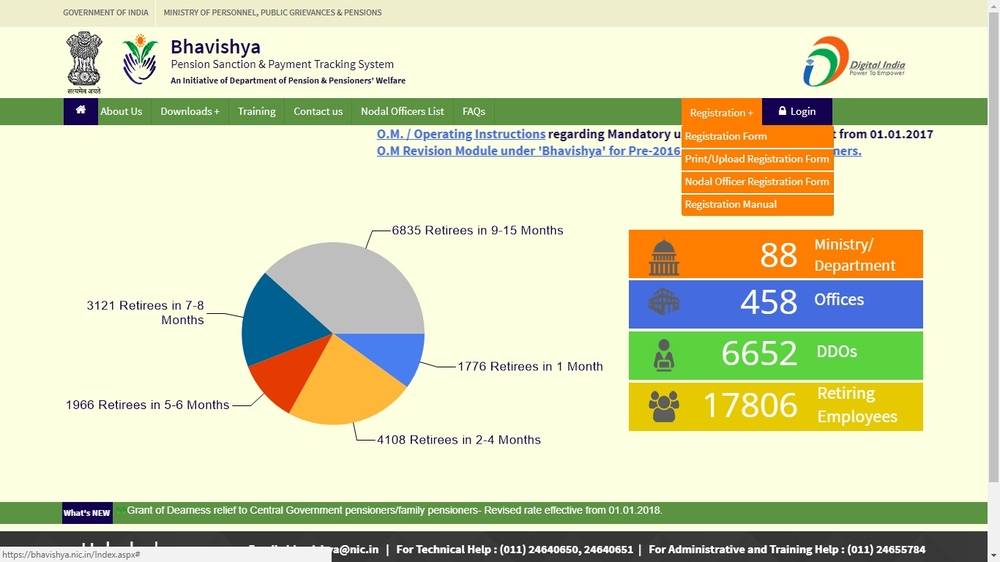Click the lock icon beside Login

783,111
